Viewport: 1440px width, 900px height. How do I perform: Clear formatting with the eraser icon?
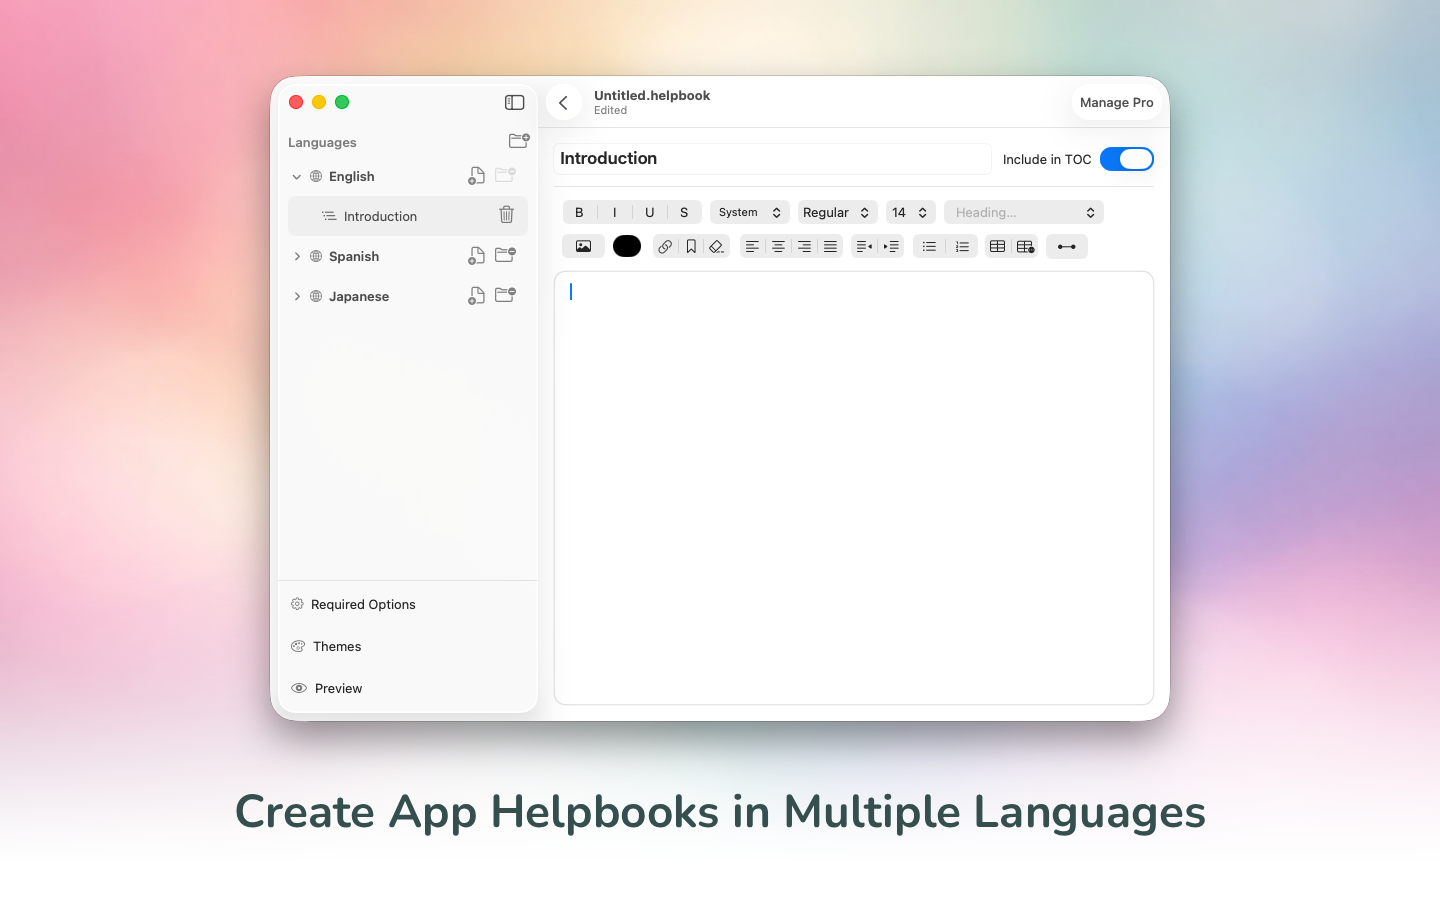tap(716, 247)
